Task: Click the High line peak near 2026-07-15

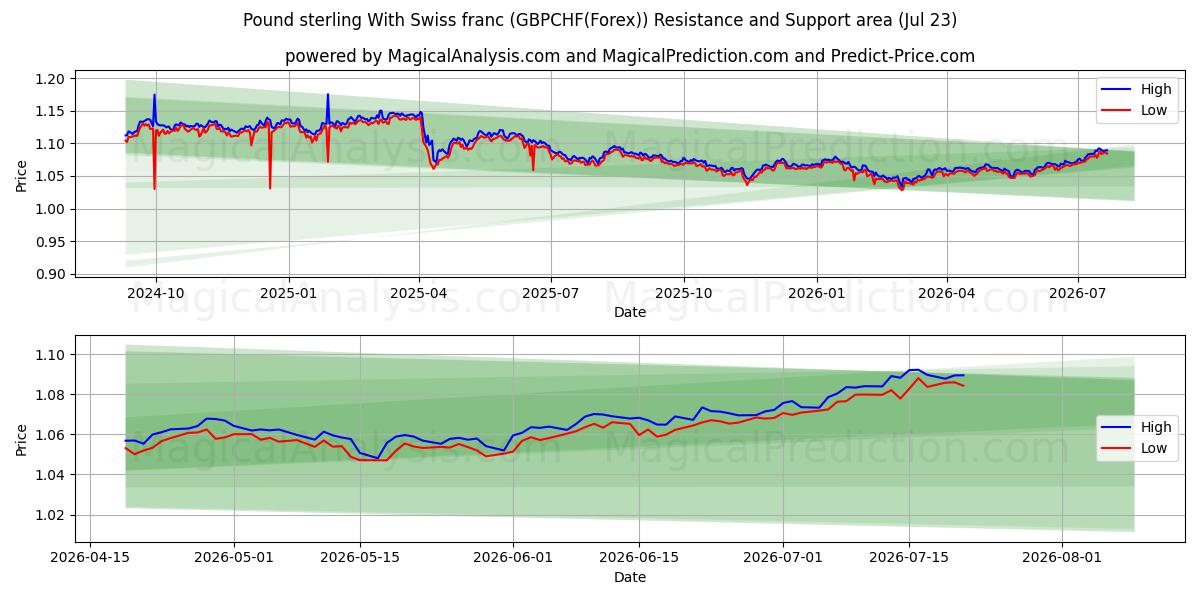Action: coord(913,370)
